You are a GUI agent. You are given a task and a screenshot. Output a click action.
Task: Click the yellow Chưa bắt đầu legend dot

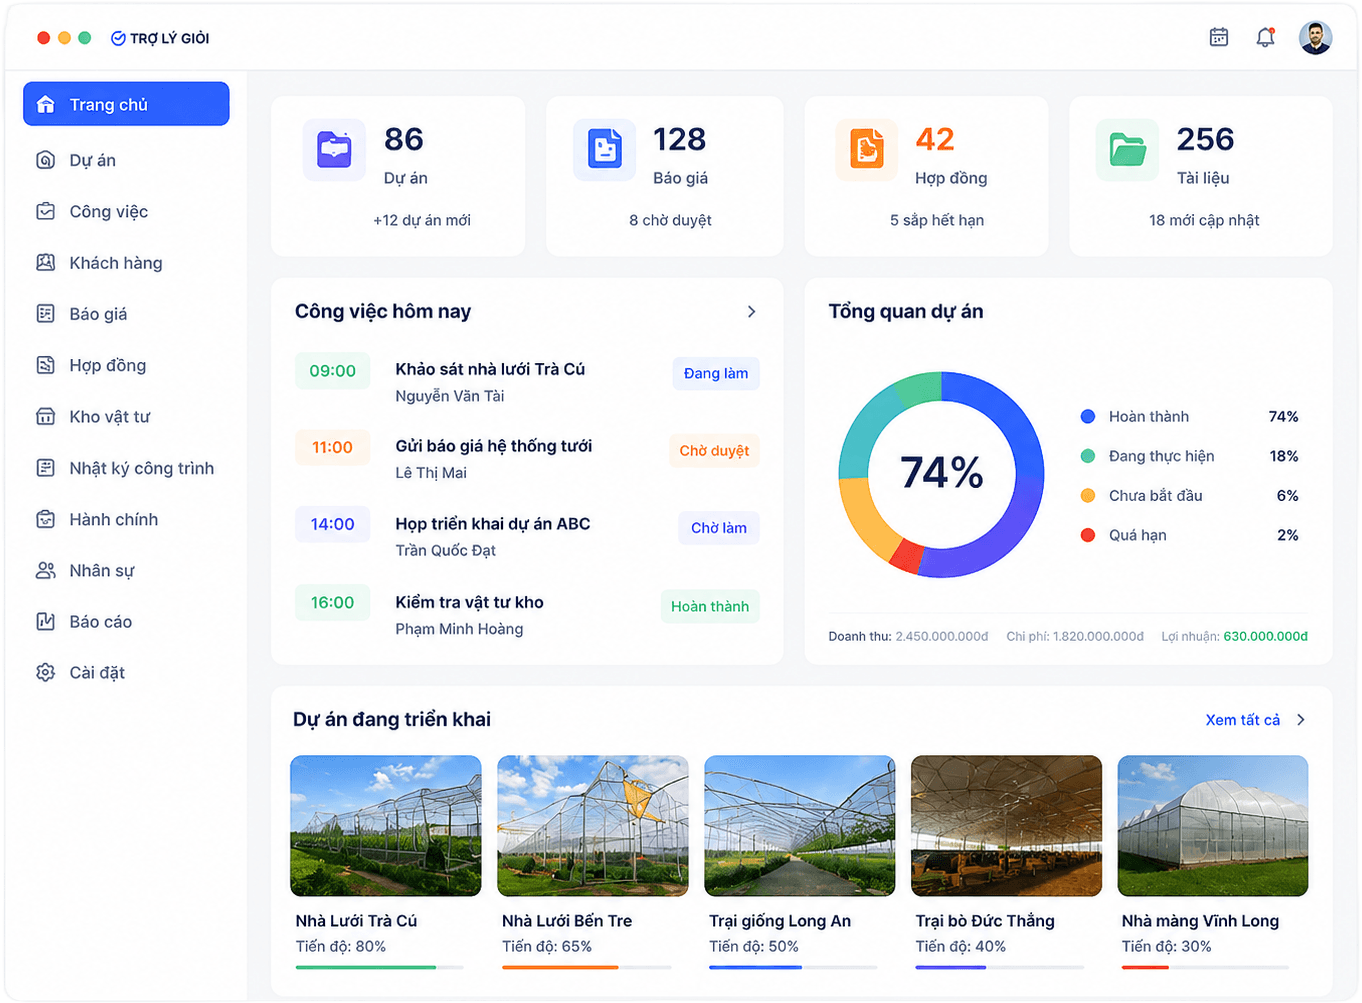pyautogui.click(x=1088, y=495)
